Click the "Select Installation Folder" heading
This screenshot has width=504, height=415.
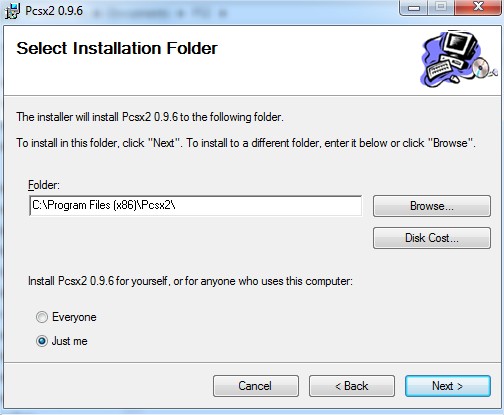coord(117,48)
